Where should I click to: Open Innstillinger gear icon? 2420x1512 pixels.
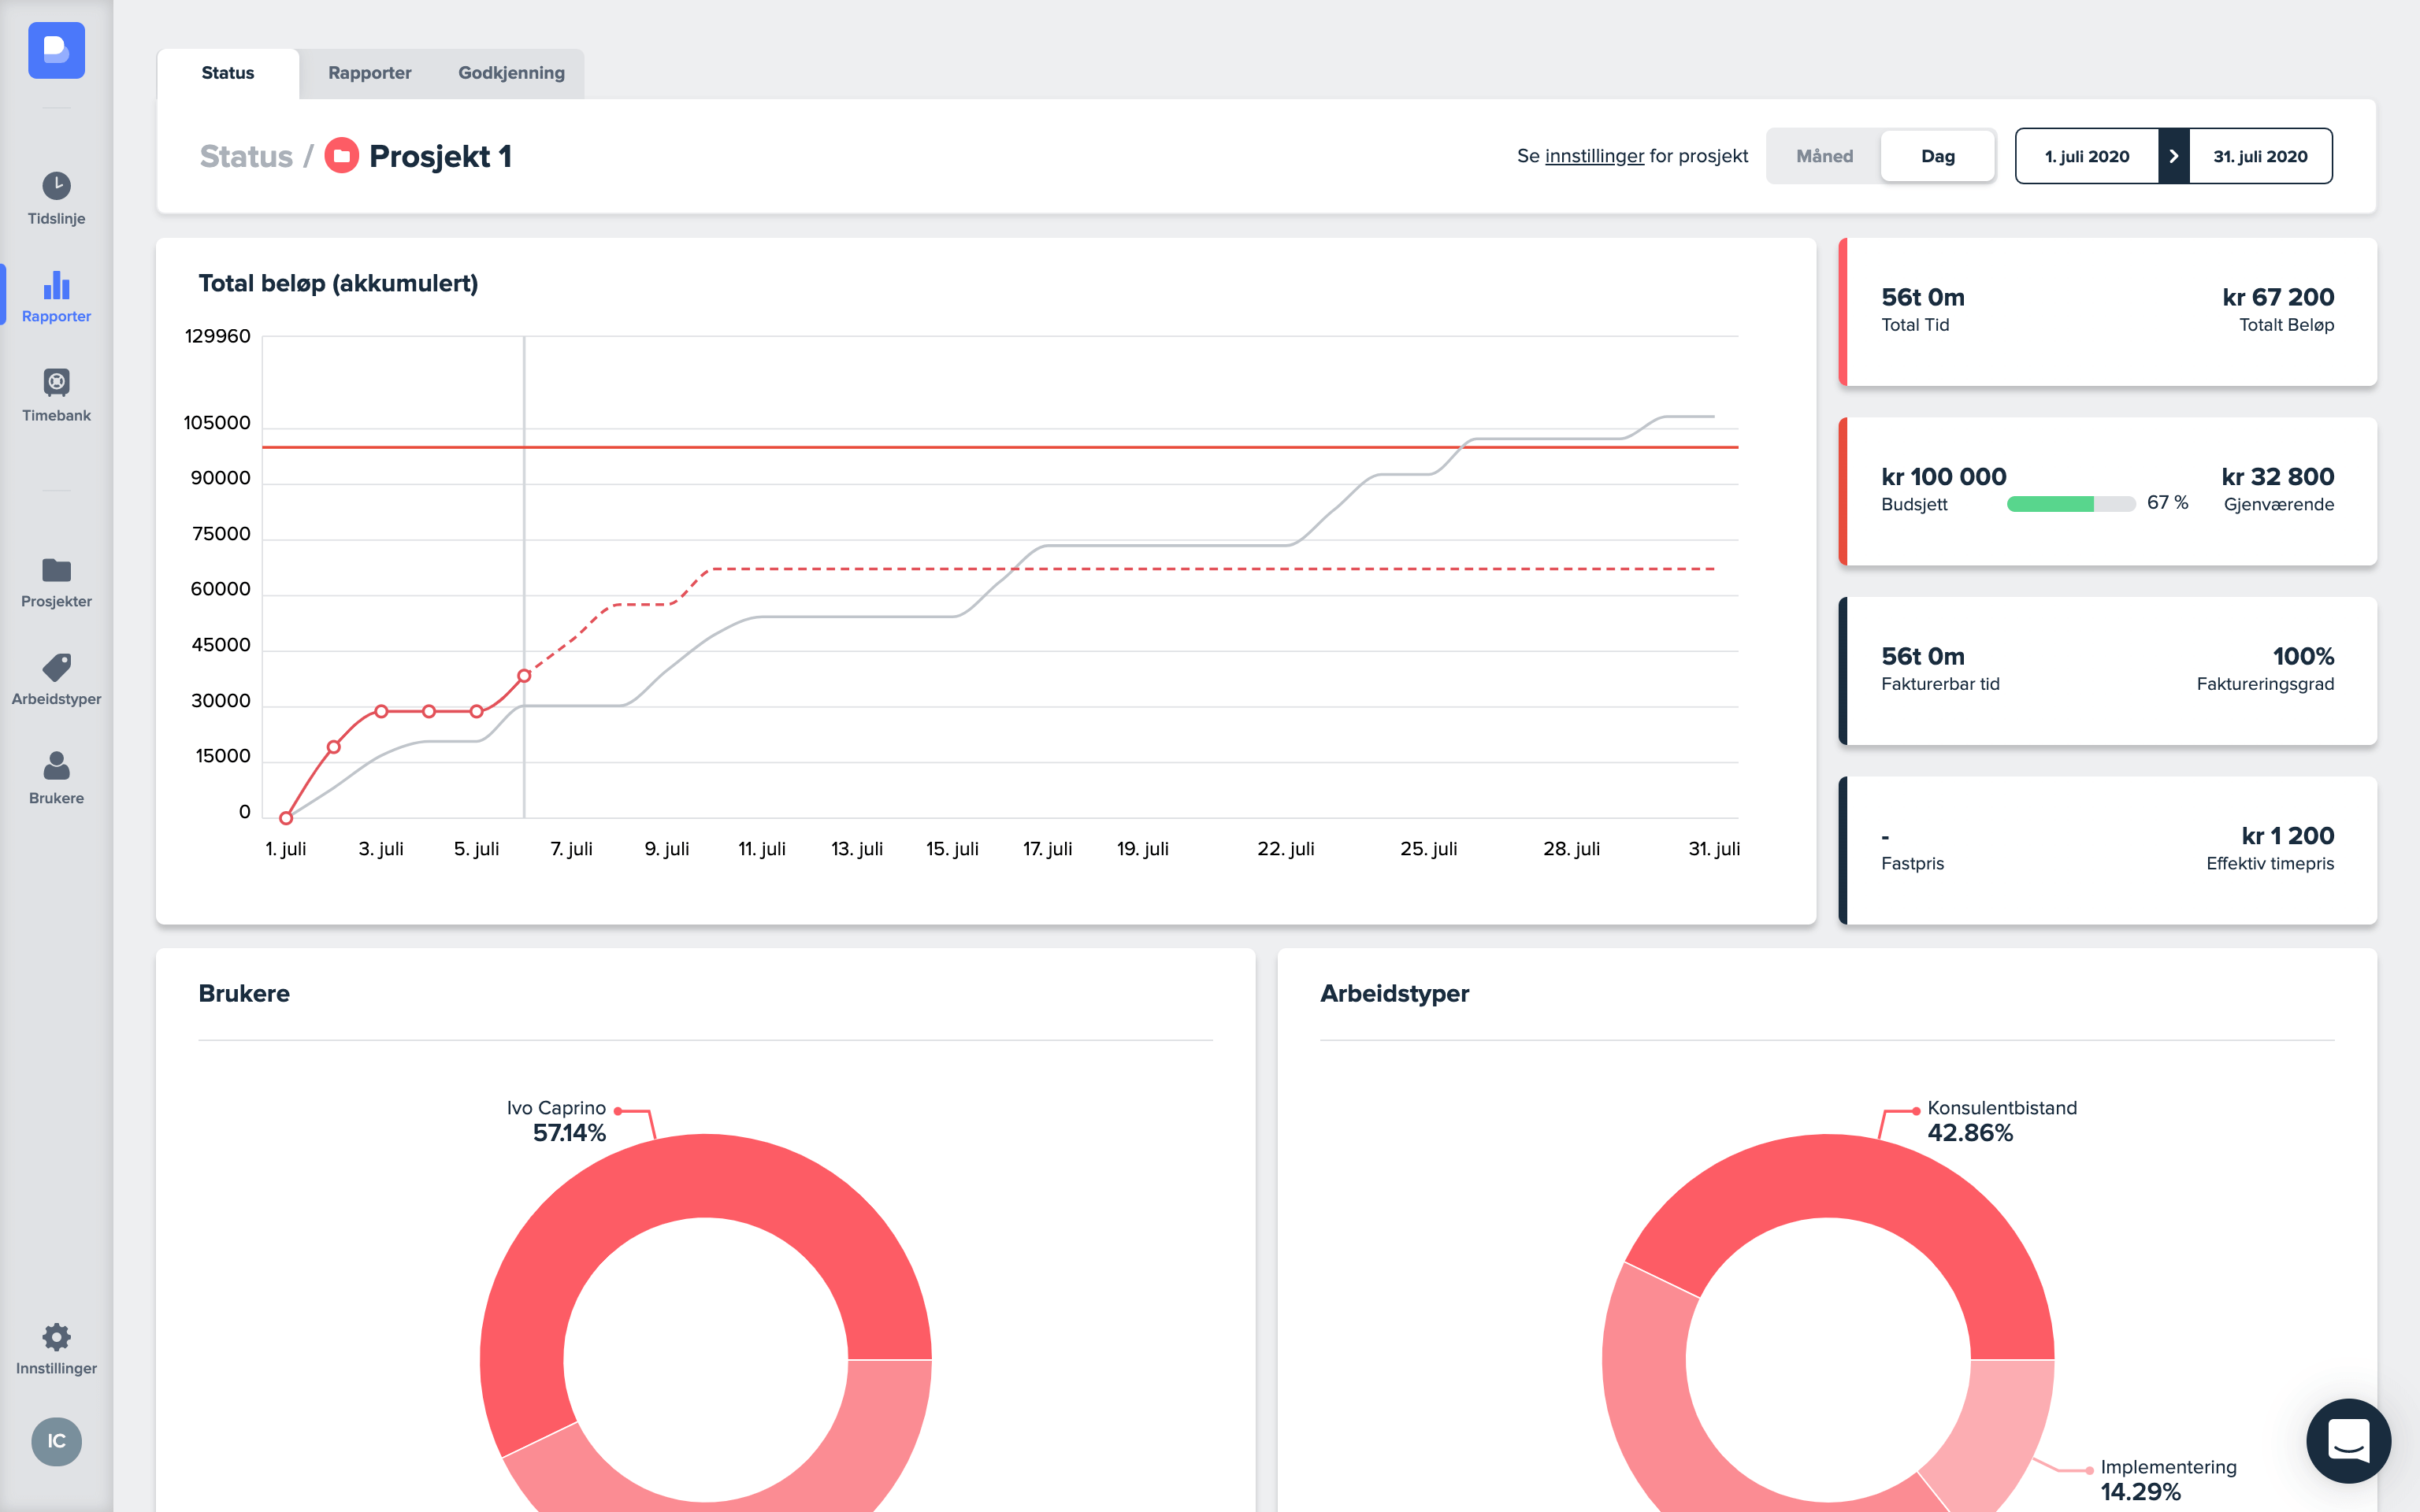[x=56, y=1337]
